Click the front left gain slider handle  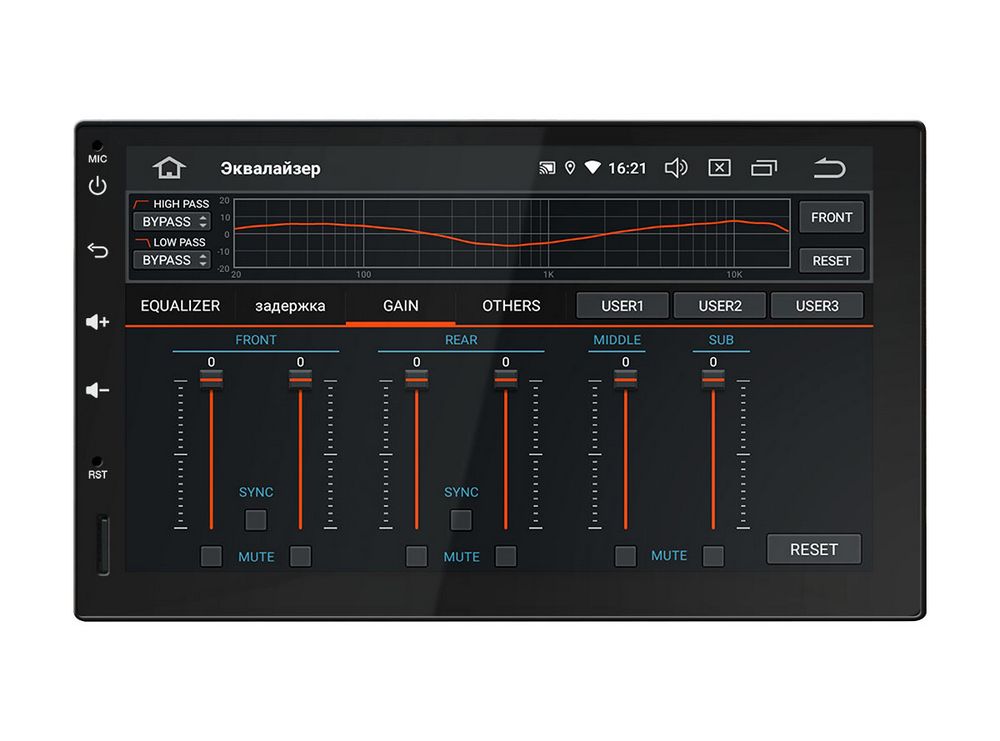[x=211, y=380]
